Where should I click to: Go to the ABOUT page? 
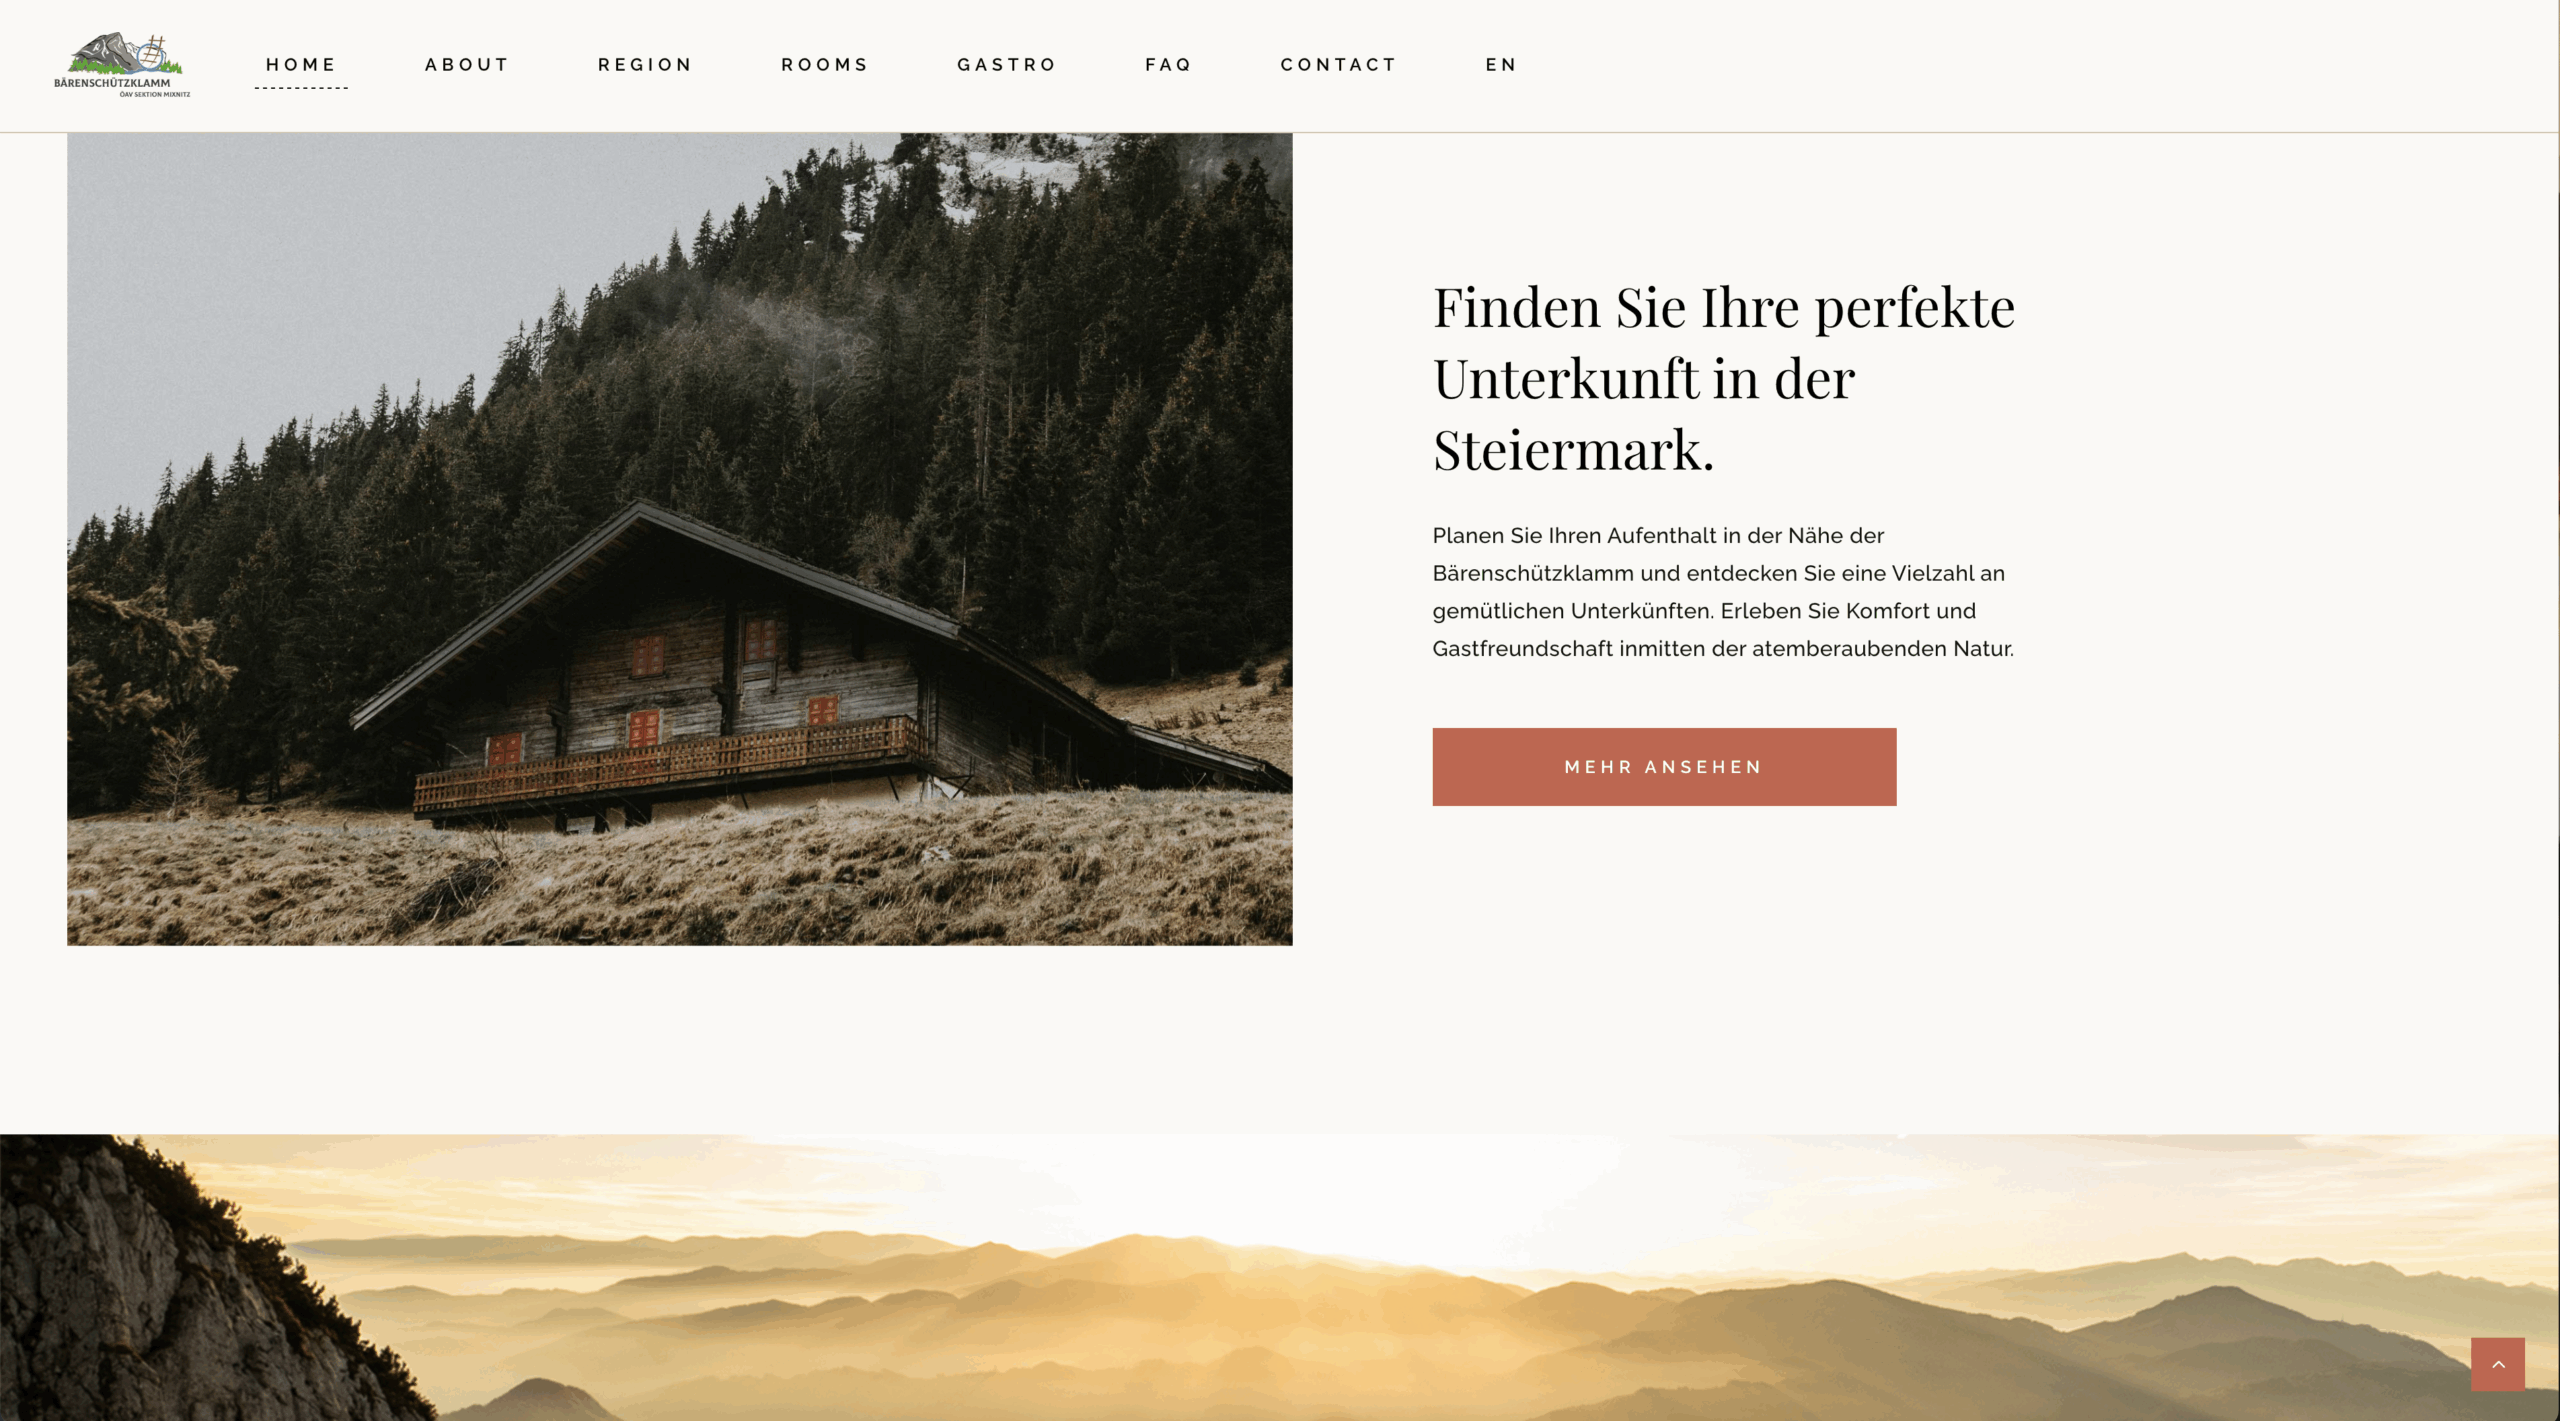[467, 65]
